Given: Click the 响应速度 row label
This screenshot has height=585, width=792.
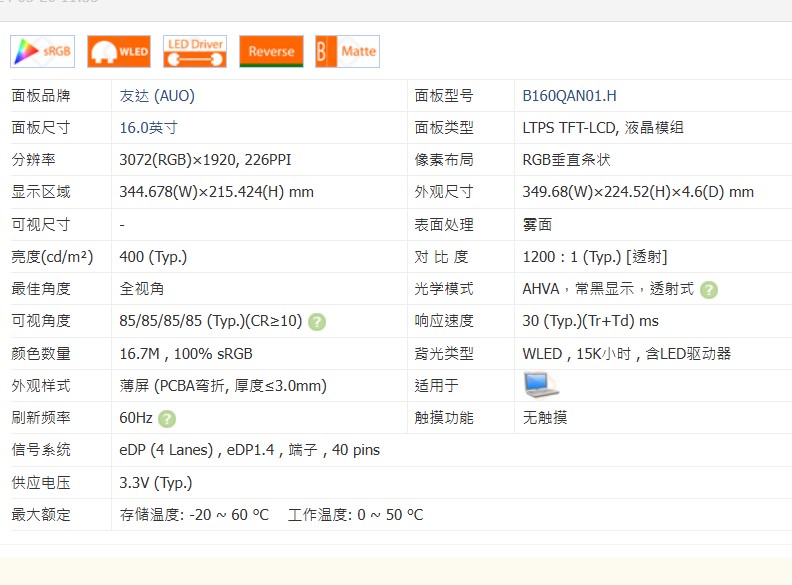Looking at the screenshot, I should (x=443, y=321).
